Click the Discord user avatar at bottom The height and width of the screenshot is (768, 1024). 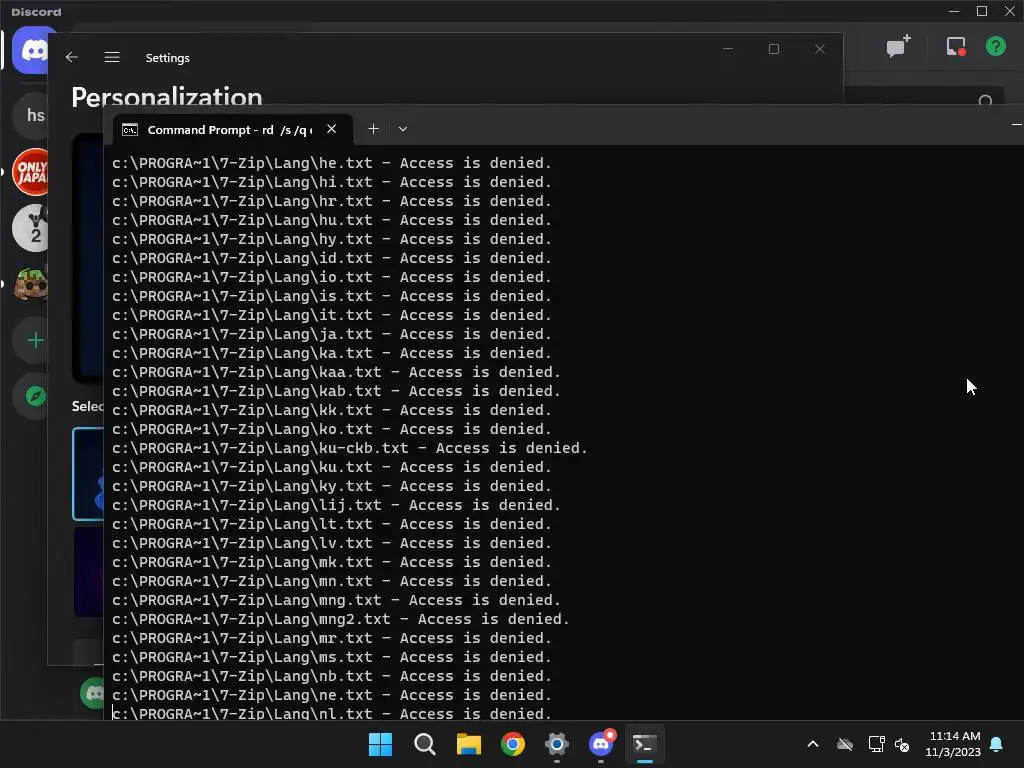point(92,694)
